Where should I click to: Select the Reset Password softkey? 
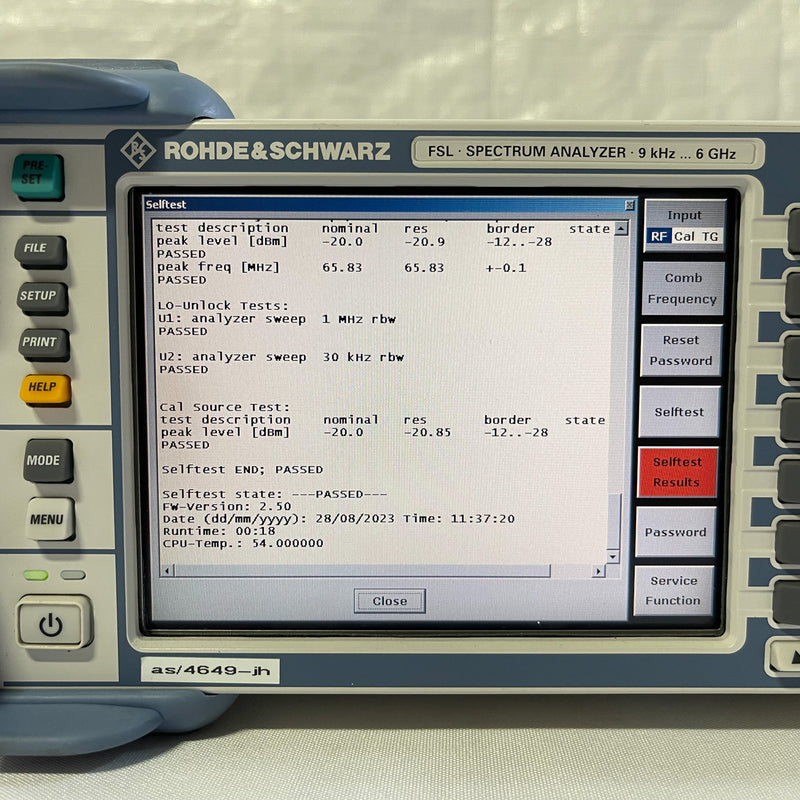tap(681, 350)
